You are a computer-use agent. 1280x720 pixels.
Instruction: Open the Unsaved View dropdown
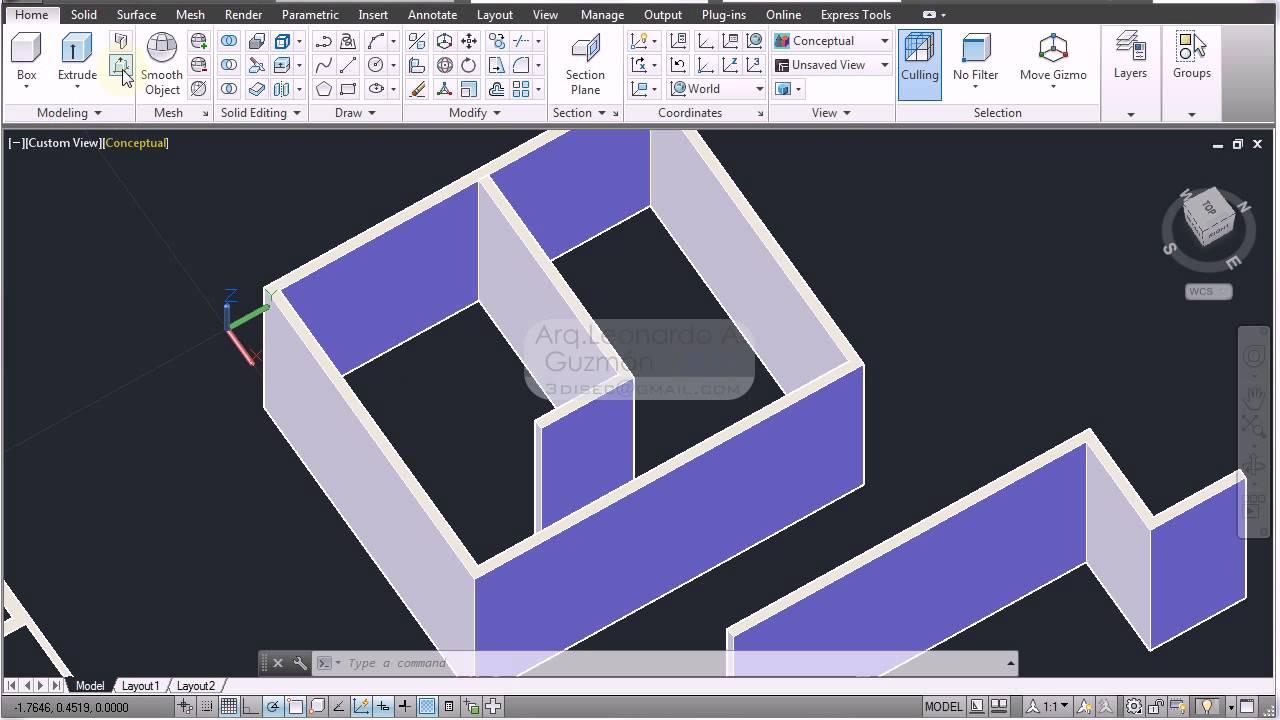tap(832, 65)
